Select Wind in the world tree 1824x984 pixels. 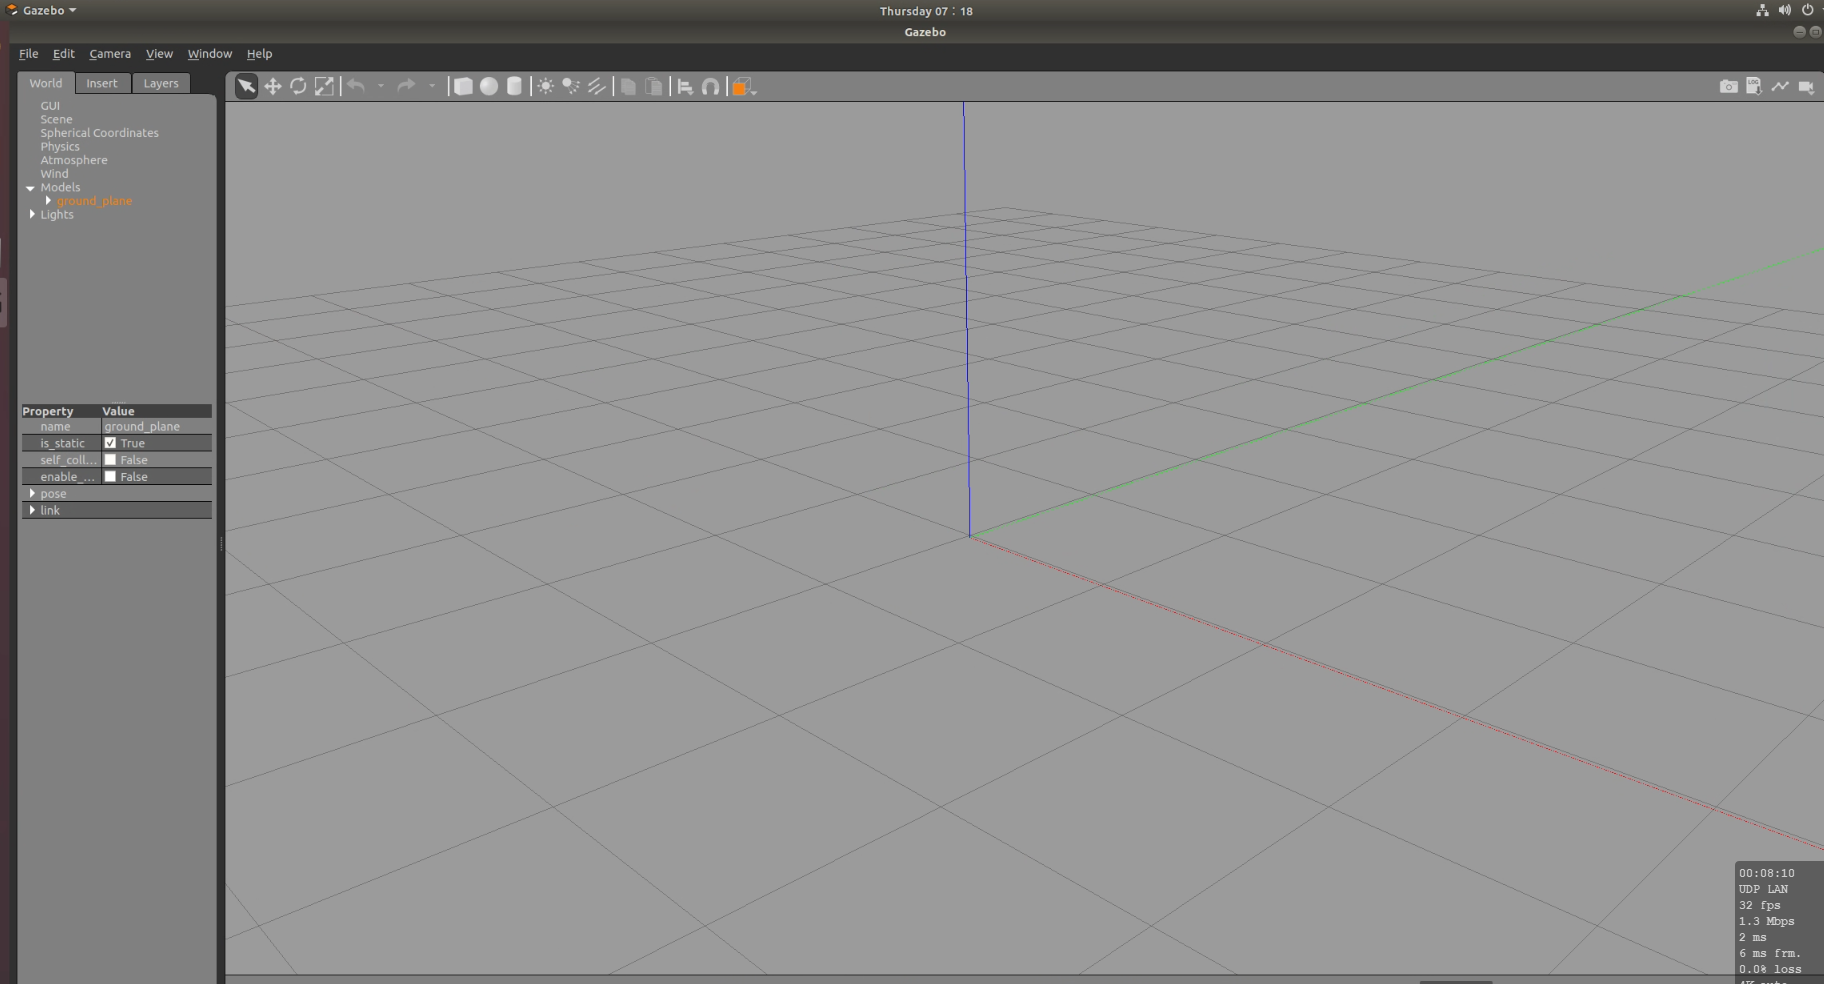coord(55,174)
